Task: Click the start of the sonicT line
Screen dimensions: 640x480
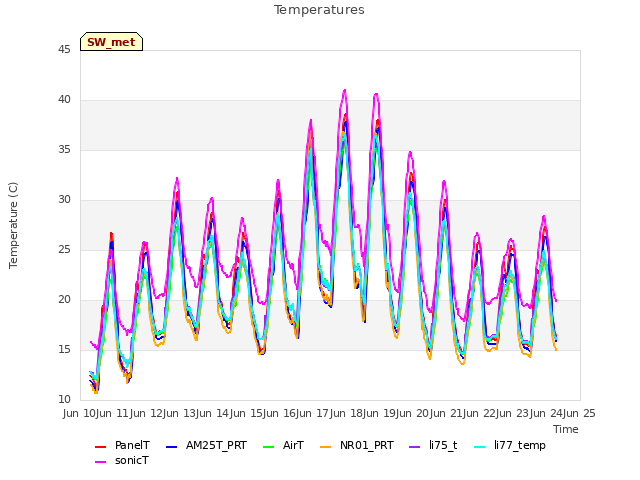Action: pos(91,342)
